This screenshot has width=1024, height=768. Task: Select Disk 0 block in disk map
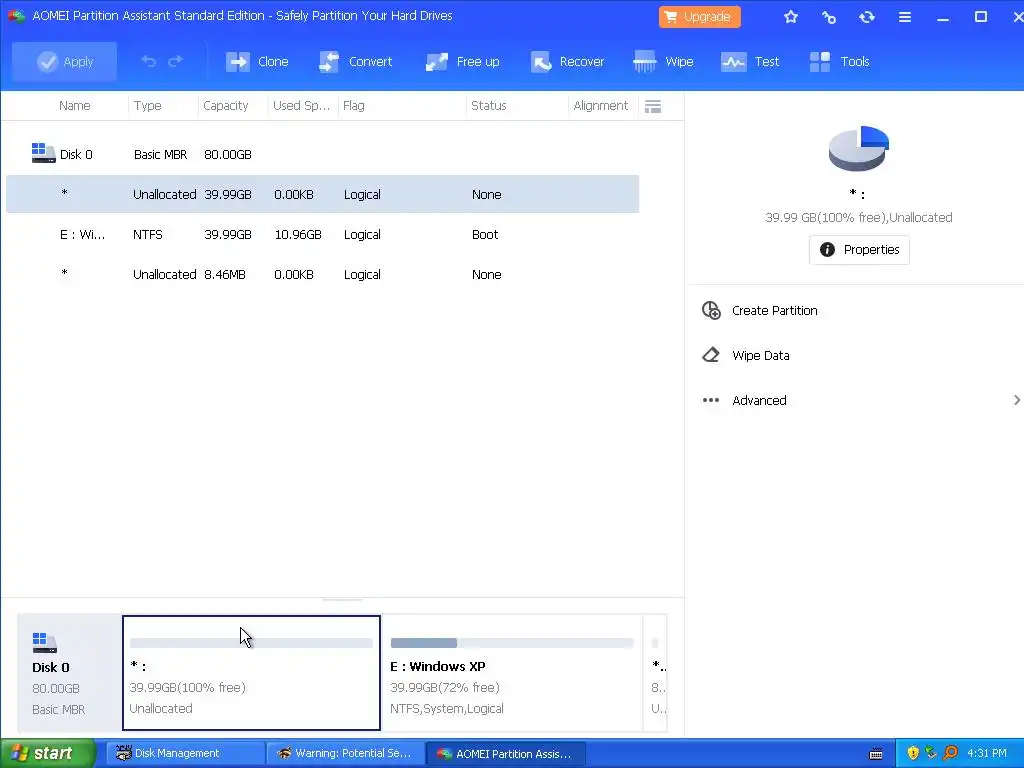coord(69,673)
